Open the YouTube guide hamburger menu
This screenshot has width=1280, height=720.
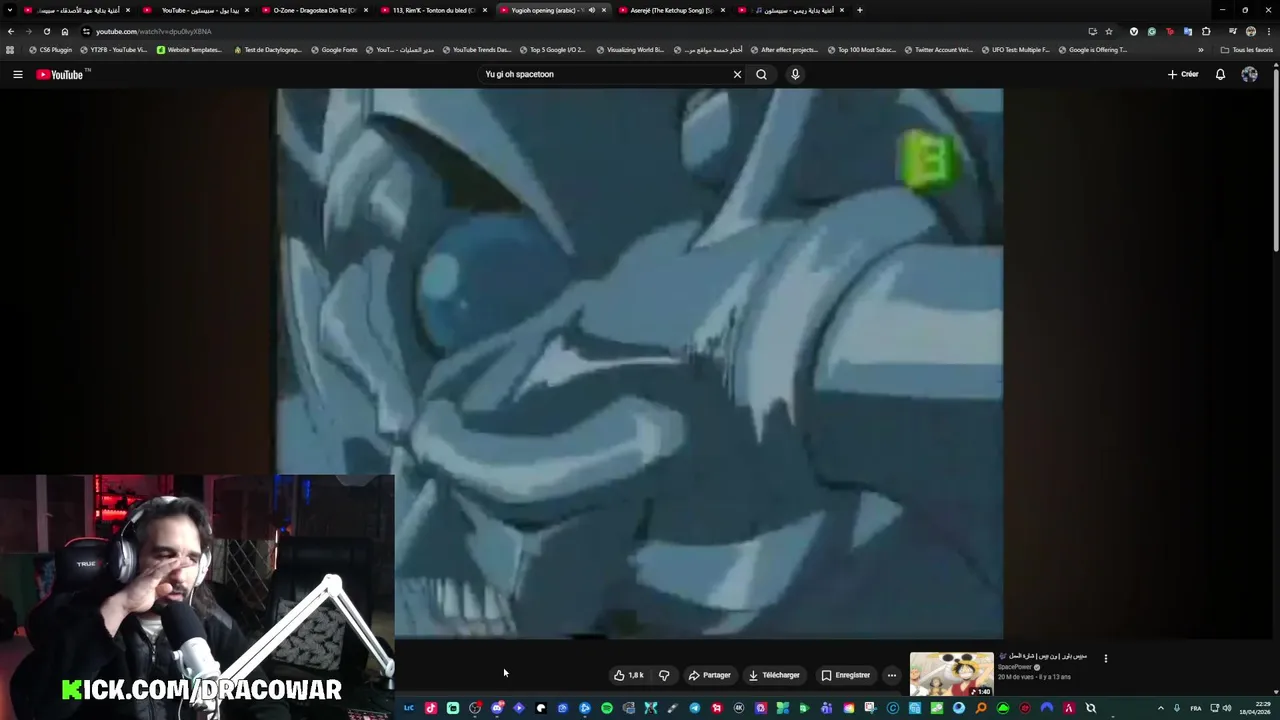tap(17, 74)
